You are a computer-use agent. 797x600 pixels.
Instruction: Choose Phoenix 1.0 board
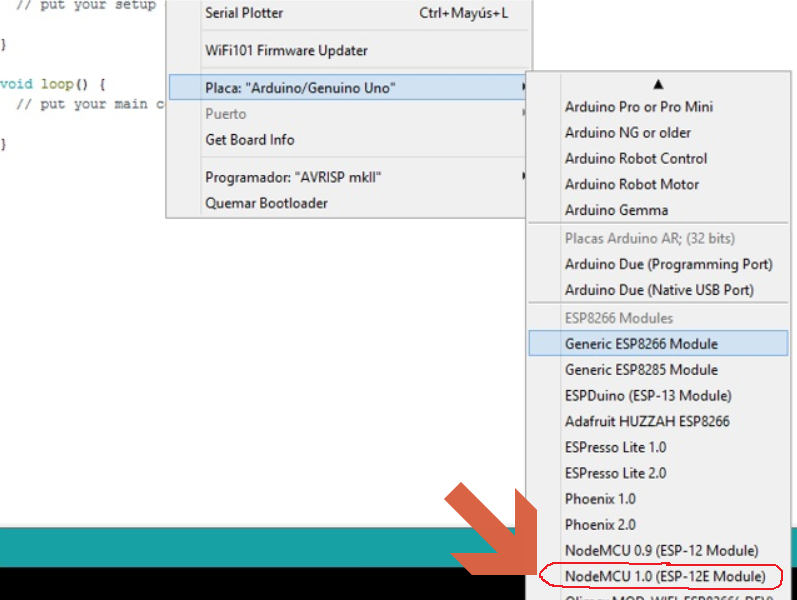(x=658, y=499)
